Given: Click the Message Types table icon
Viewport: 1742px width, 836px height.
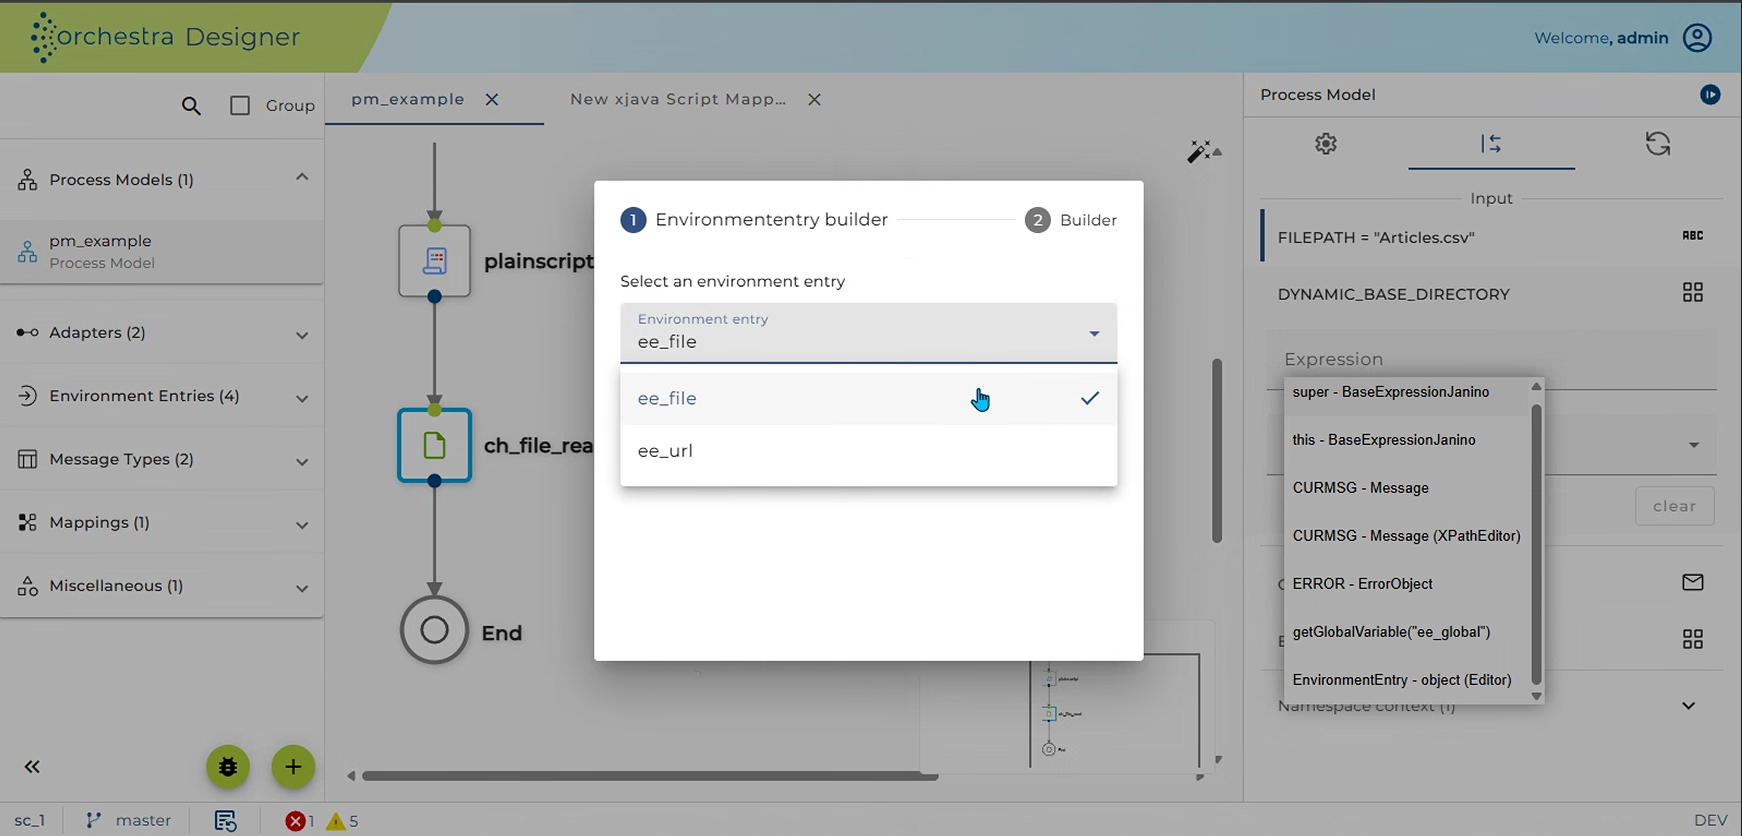Looking at the screenshot, I should pos(28,459).
